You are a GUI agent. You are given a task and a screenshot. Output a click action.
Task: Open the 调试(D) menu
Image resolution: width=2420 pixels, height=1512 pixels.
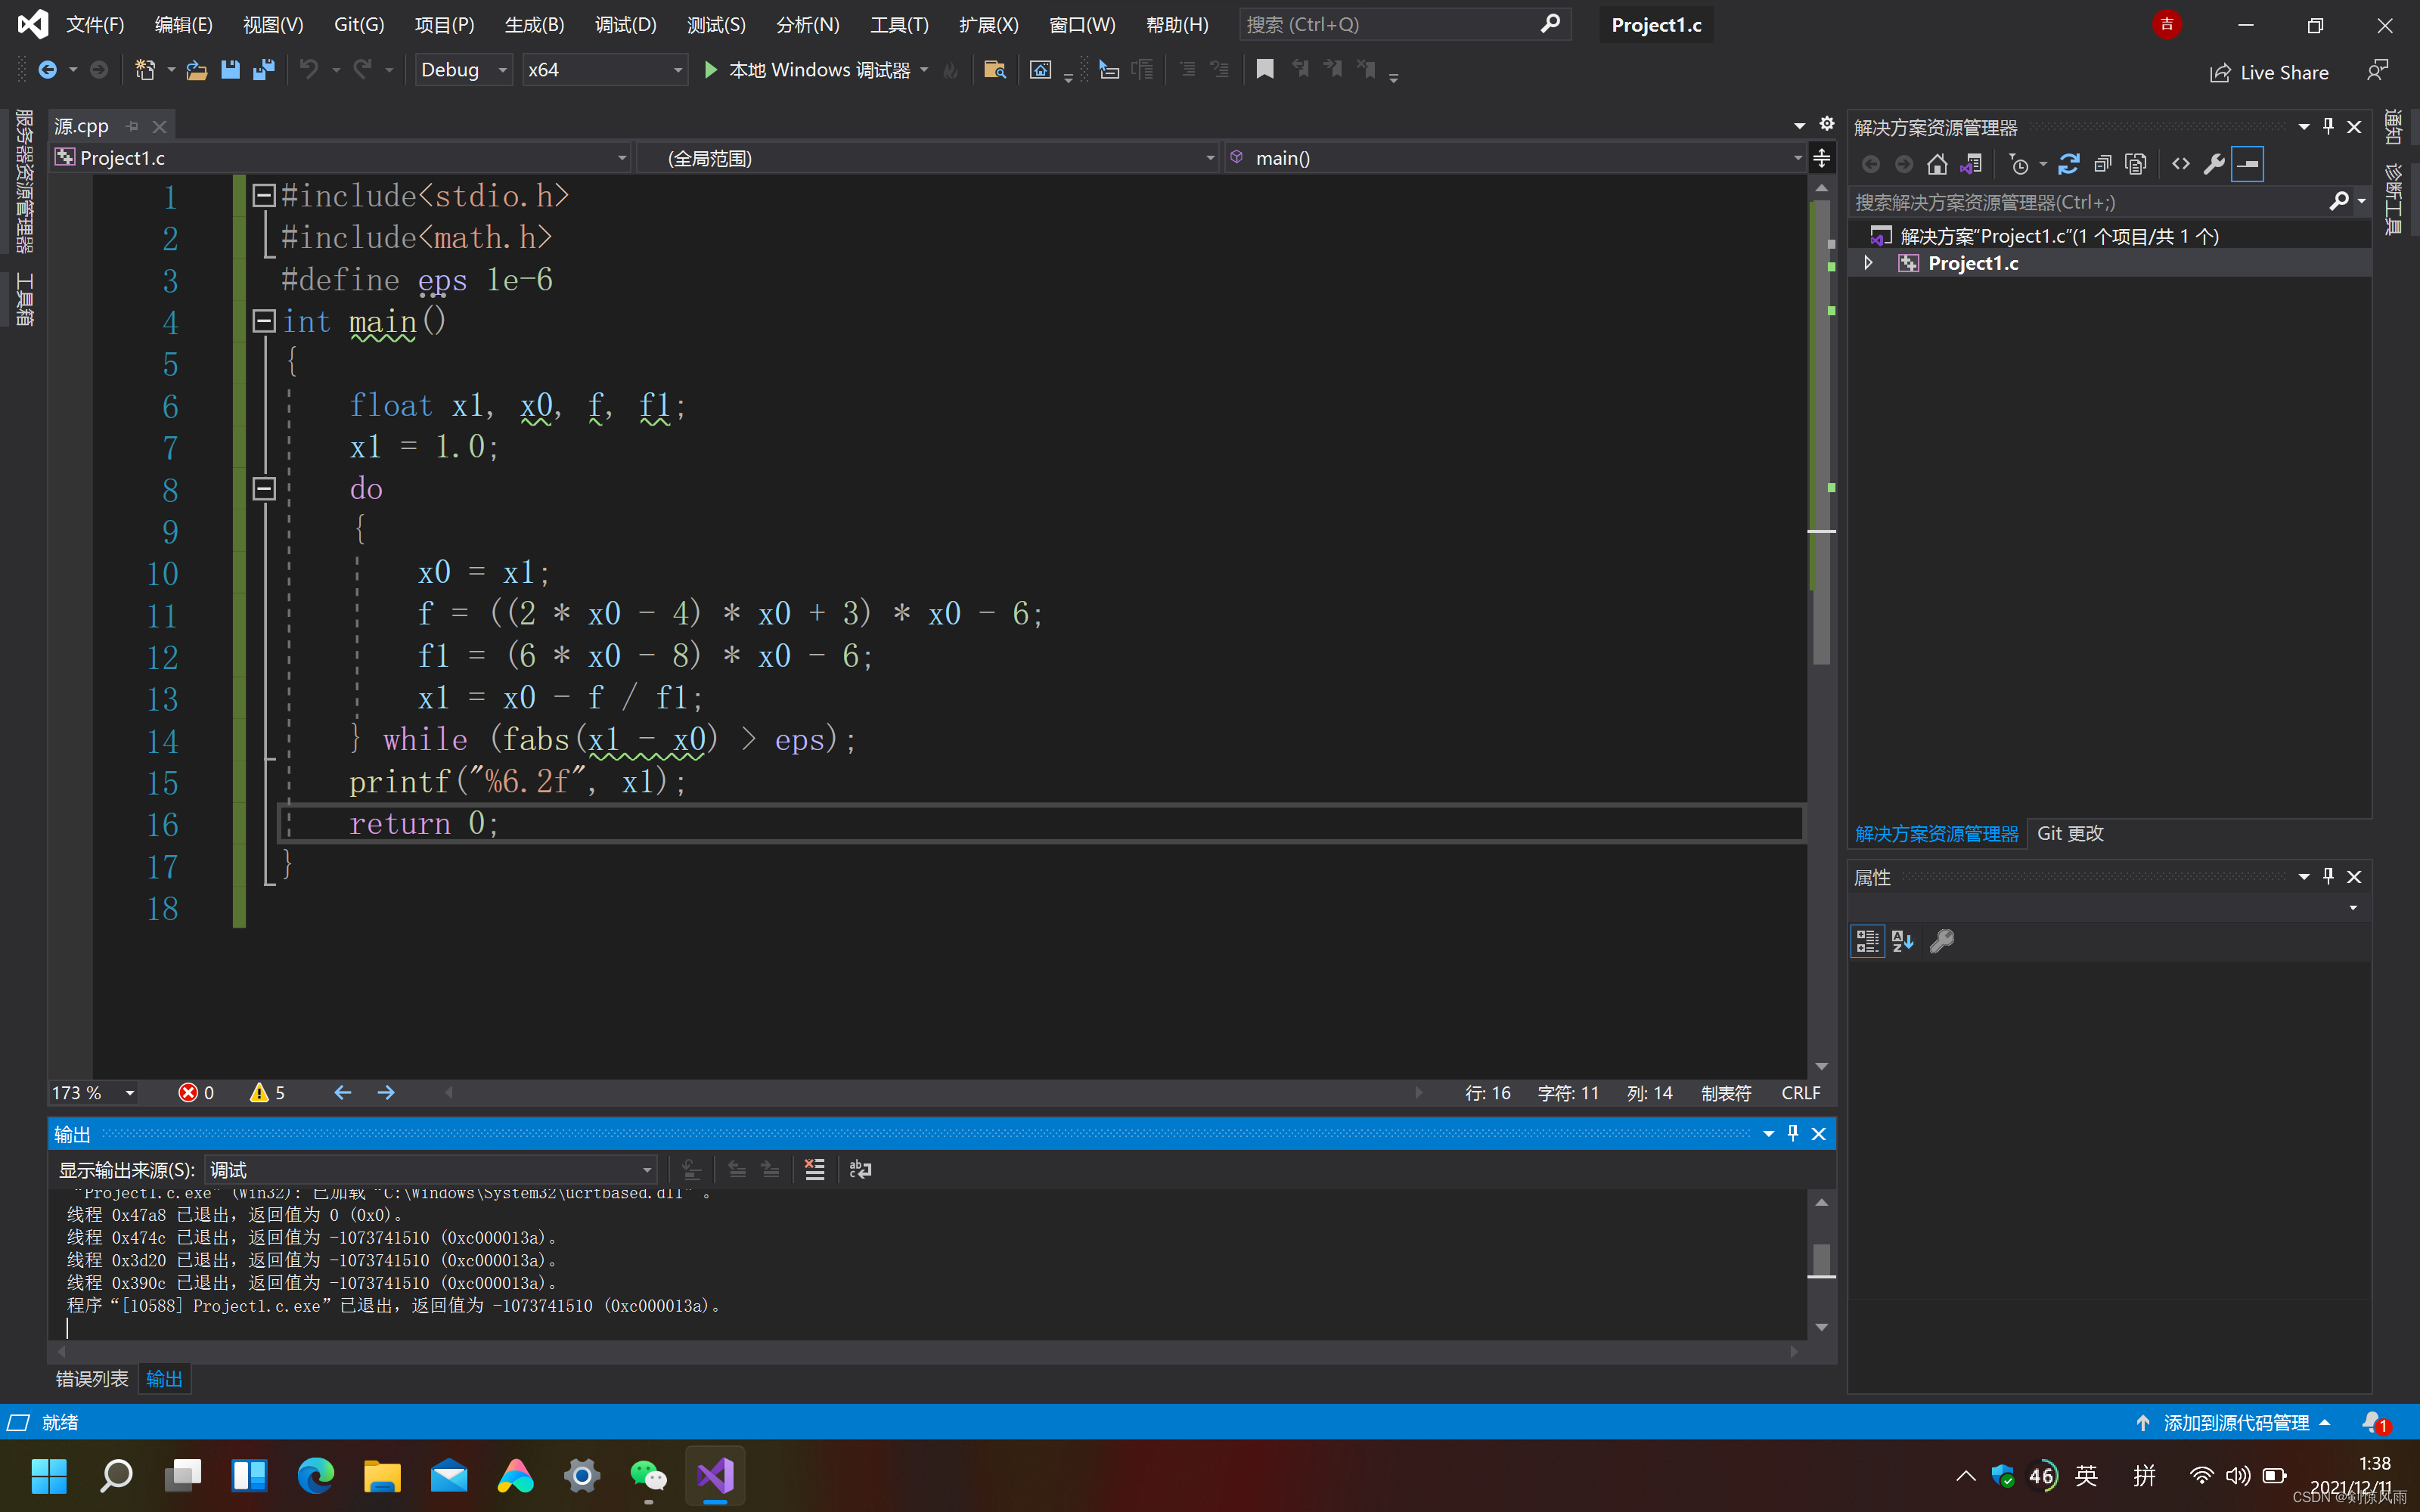point(625,25)
